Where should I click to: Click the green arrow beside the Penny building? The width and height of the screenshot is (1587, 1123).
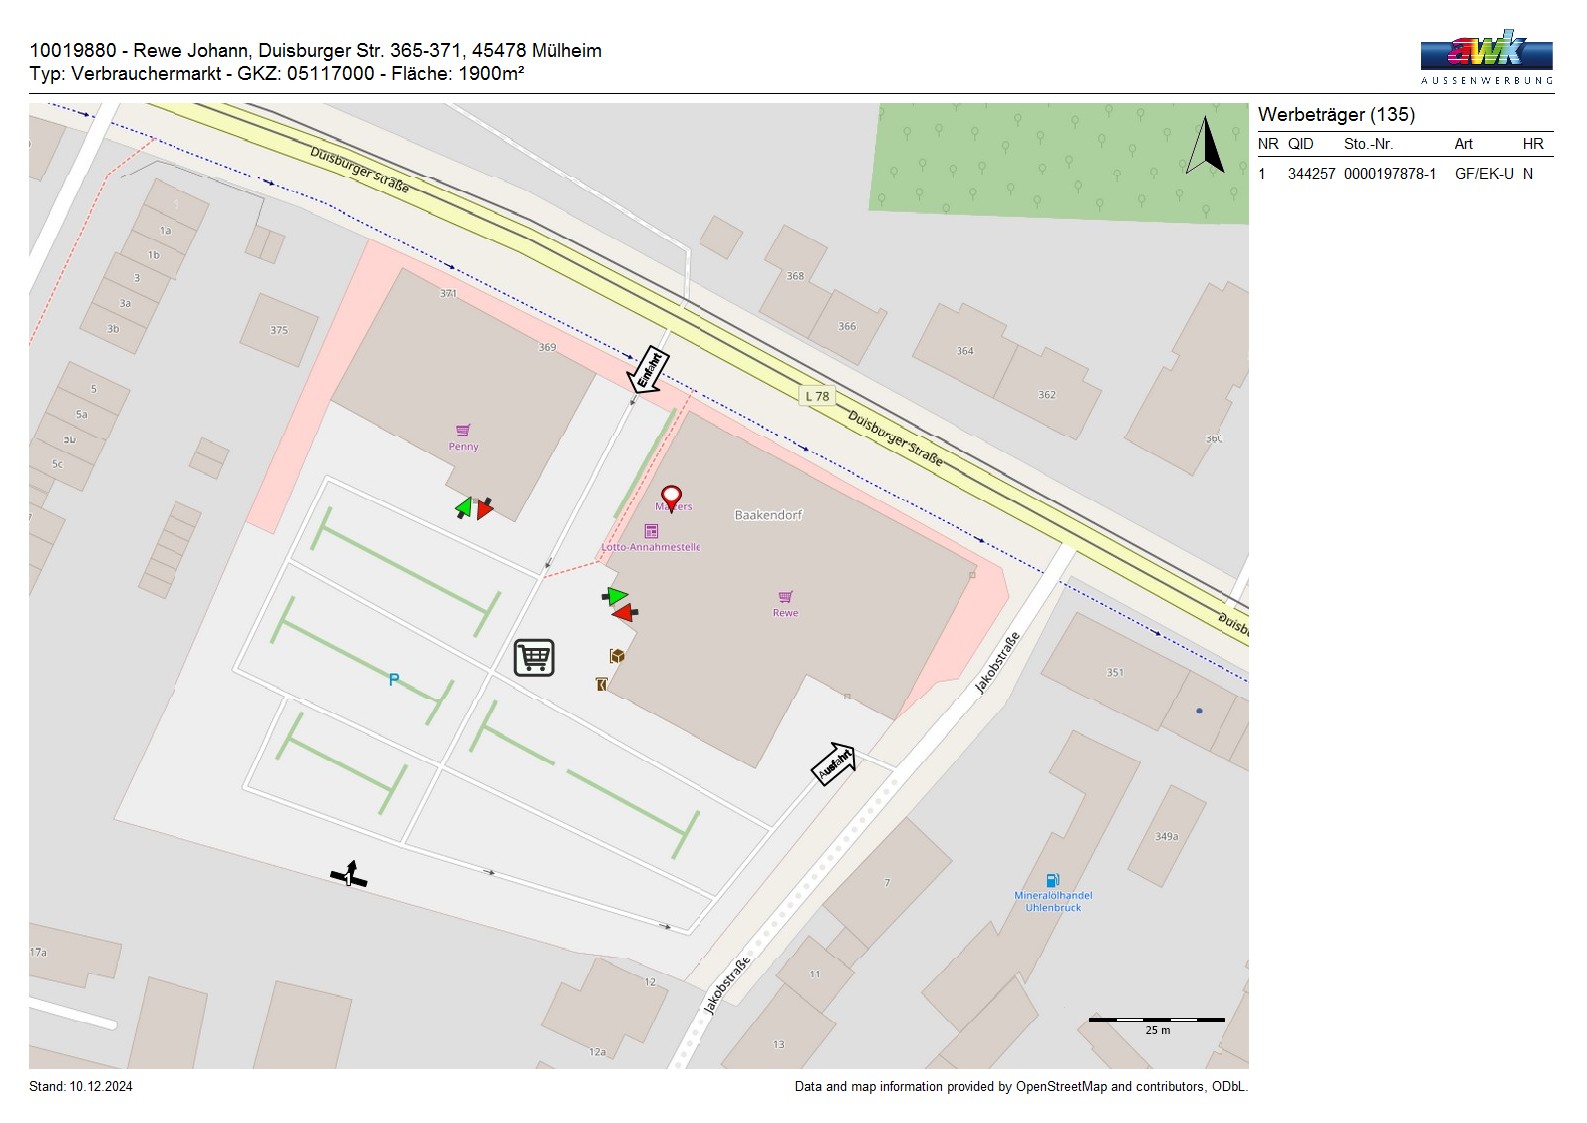463,508
